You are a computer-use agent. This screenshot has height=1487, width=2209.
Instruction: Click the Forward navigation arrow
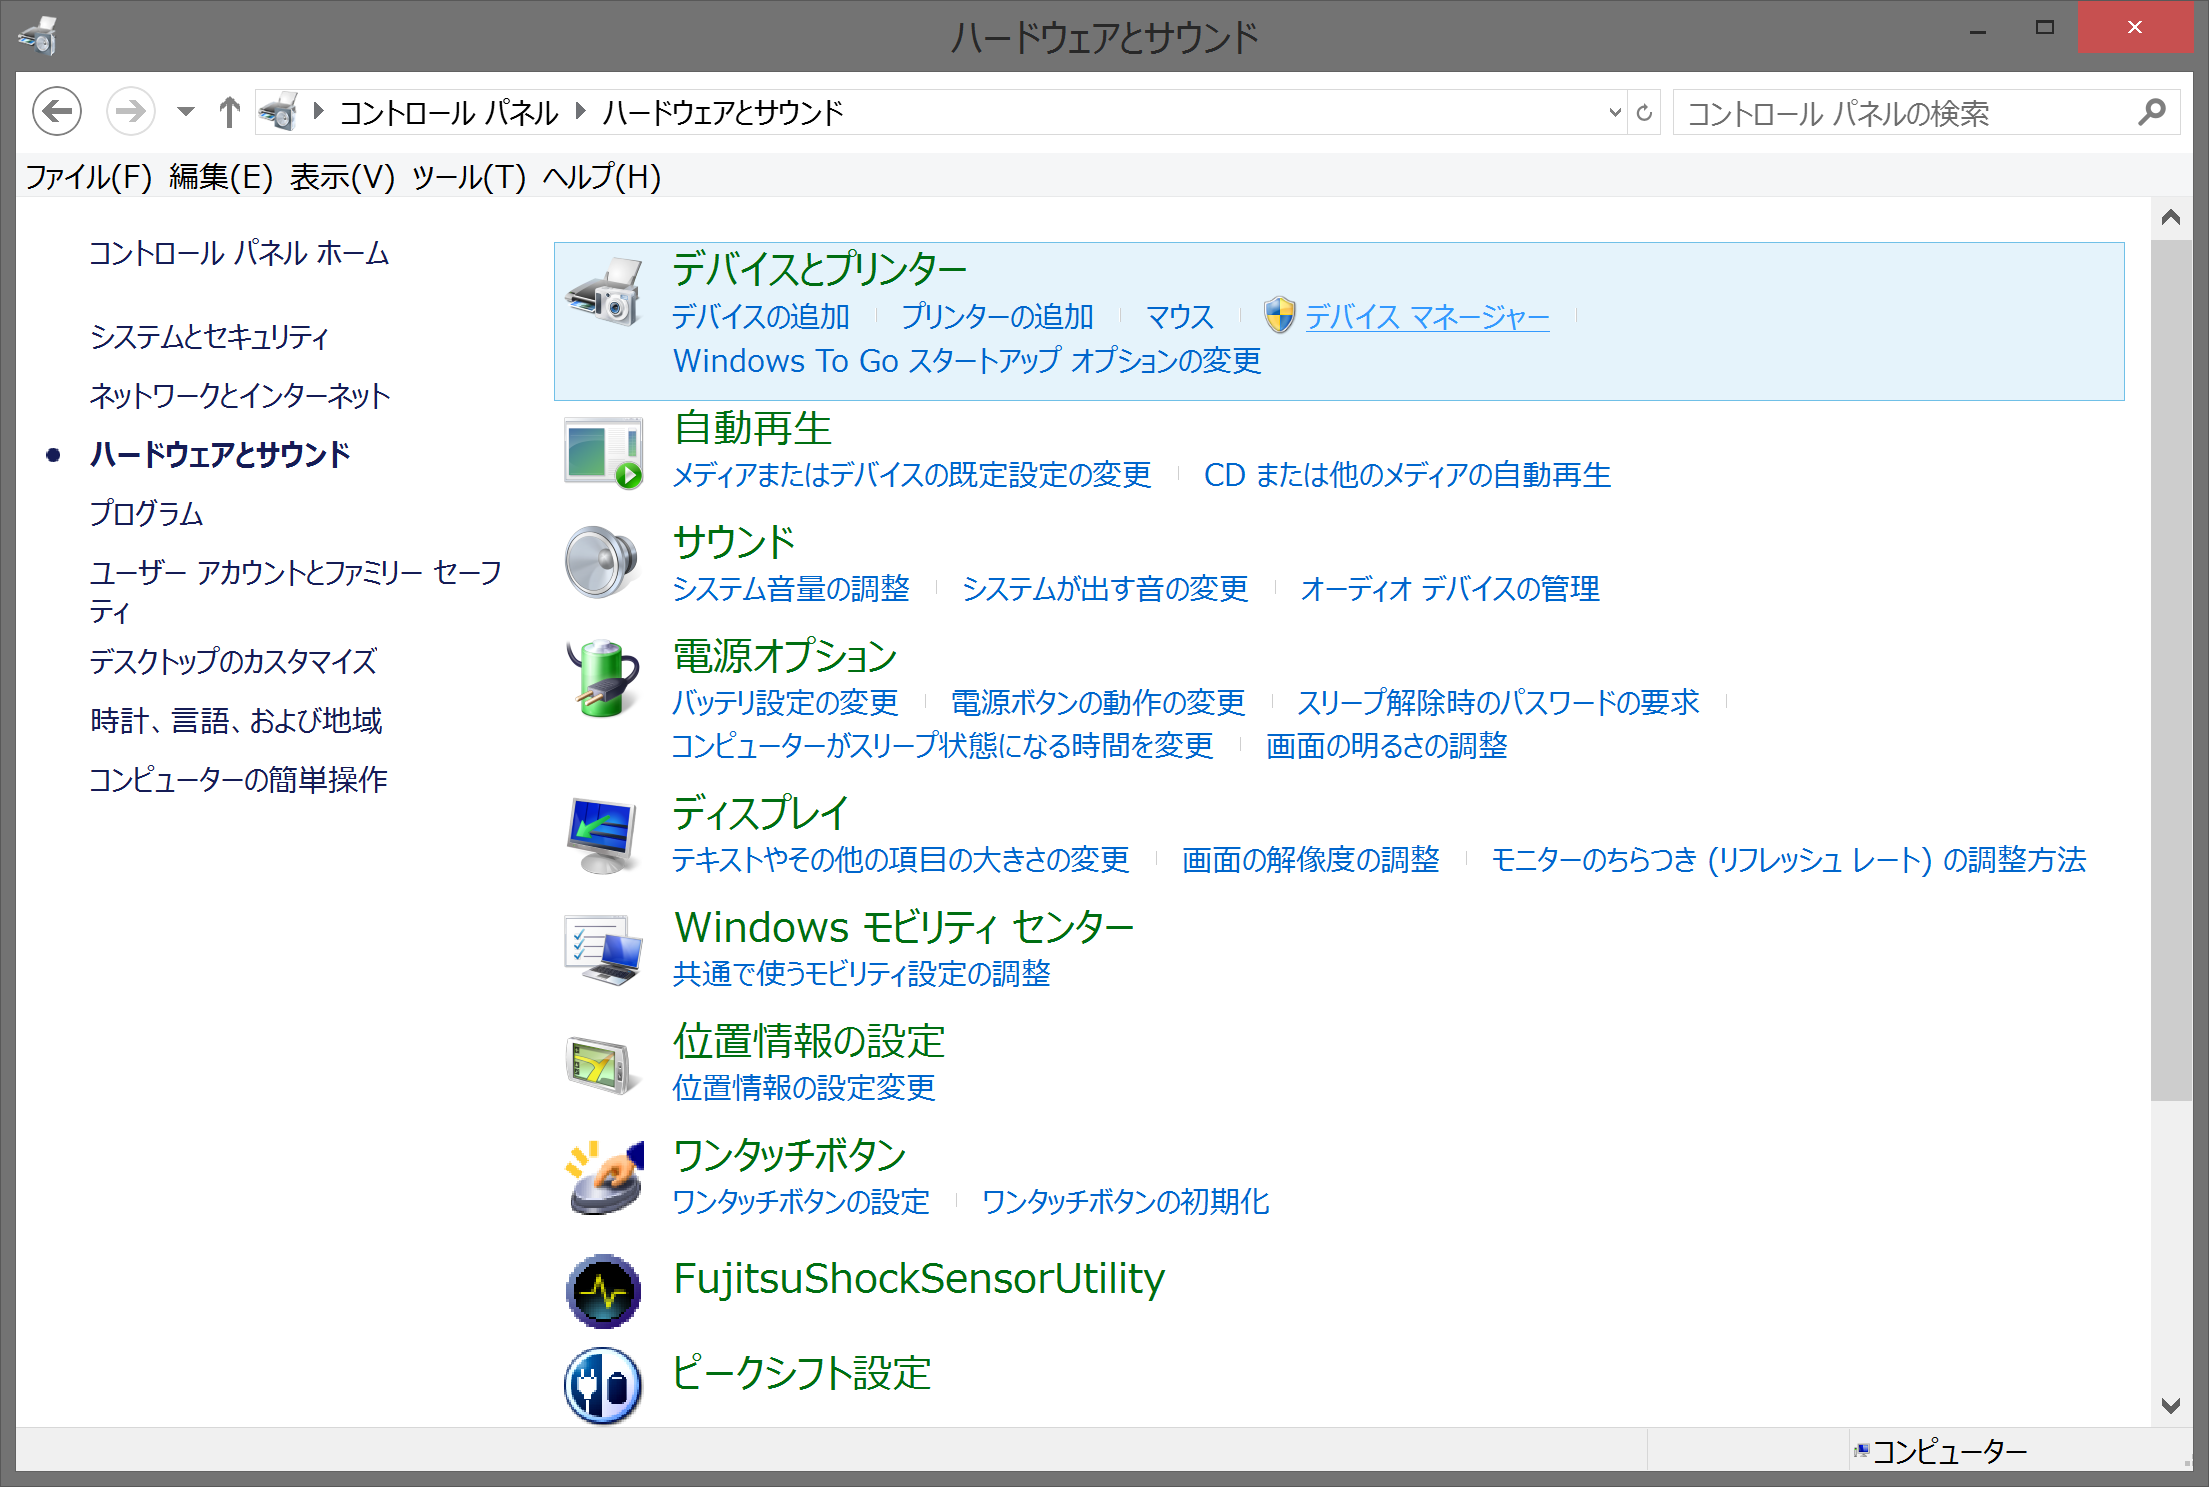[x=130, y=111]
